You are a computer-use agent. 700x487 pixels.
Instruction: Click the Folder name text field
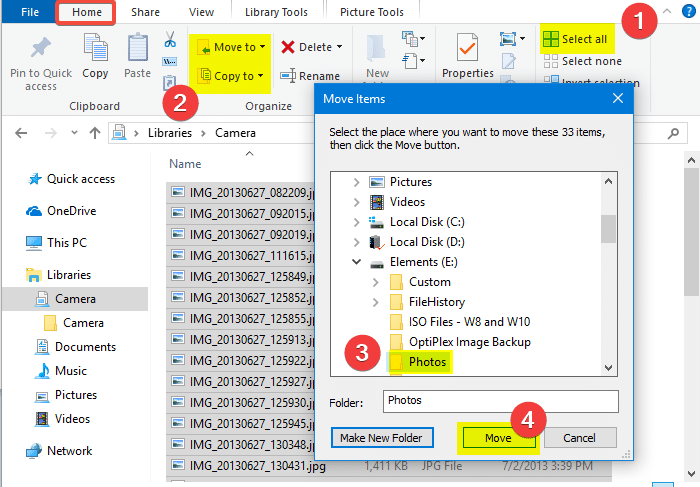click(500, 400)
